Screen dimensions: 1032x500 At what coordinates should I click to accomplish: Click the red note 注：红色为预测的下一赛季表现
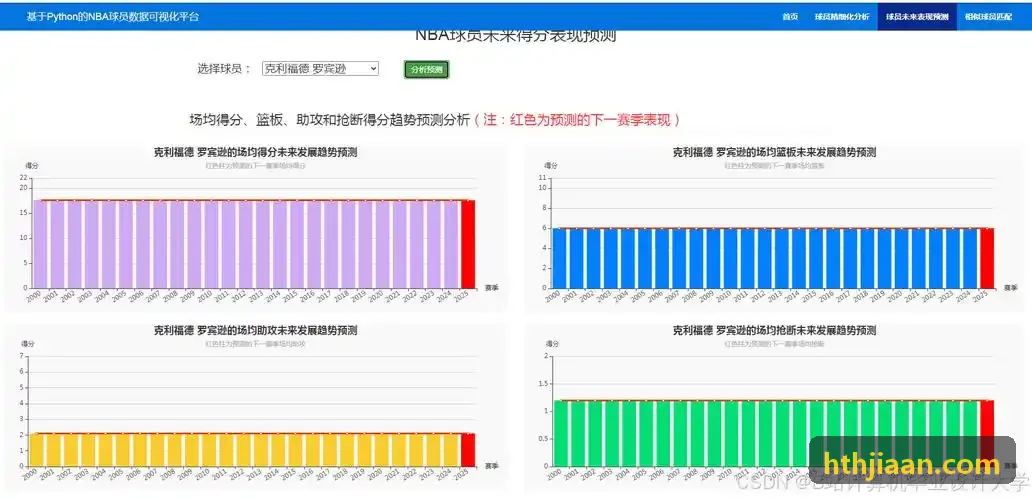click(577, 120)
